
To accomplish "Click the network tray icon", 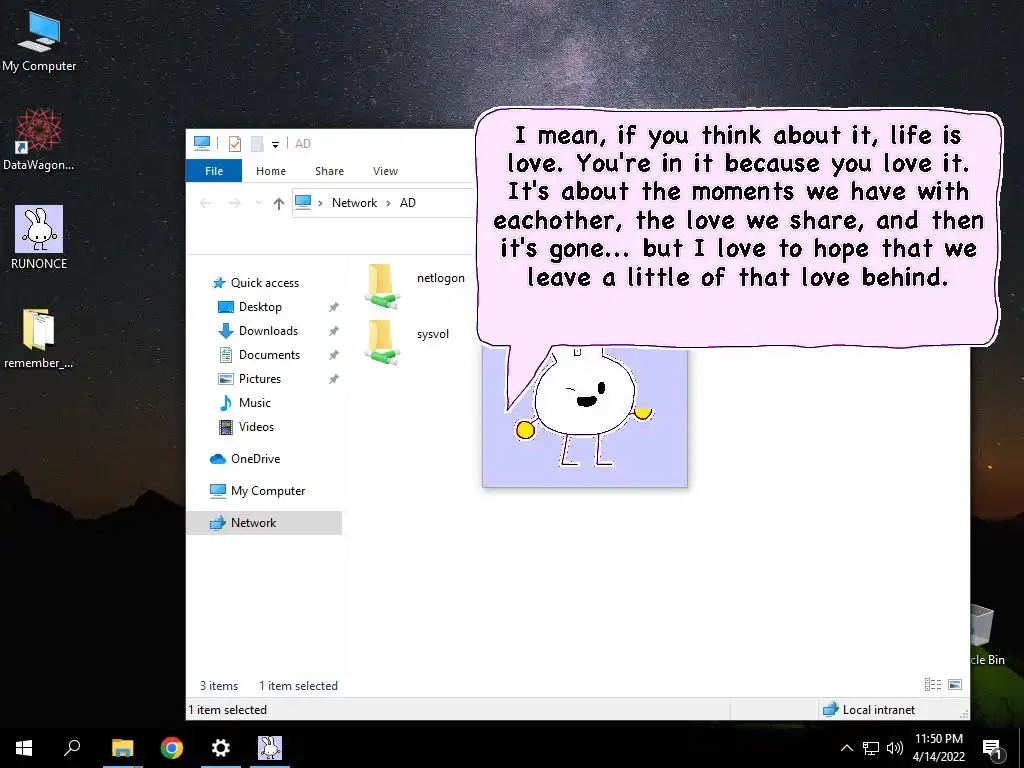I will 871,748.
